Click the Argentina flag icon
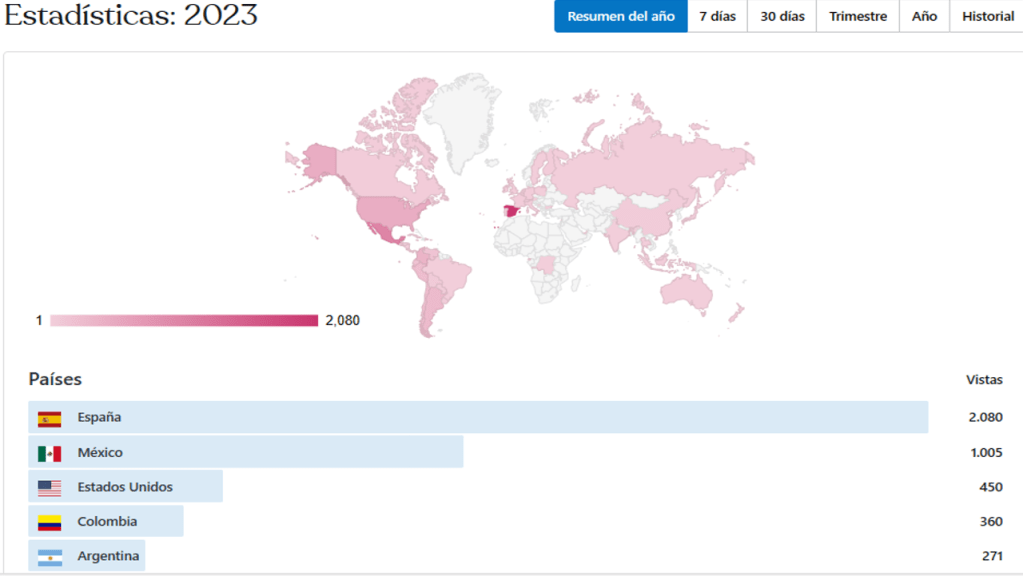Viewport: 1023px width, 576px height. [49, 557]
